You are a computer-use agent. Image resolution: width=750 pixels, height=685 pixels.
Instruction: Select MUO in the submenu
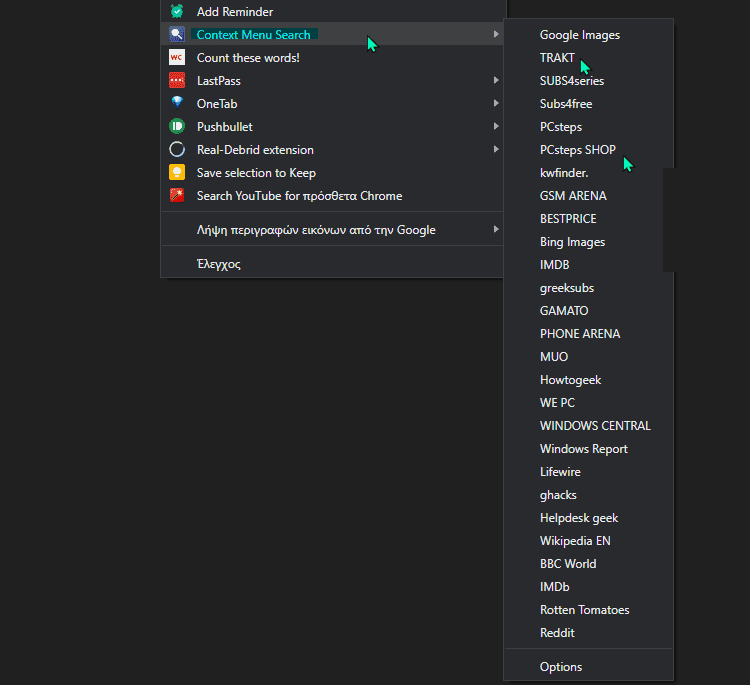point(589,356)
